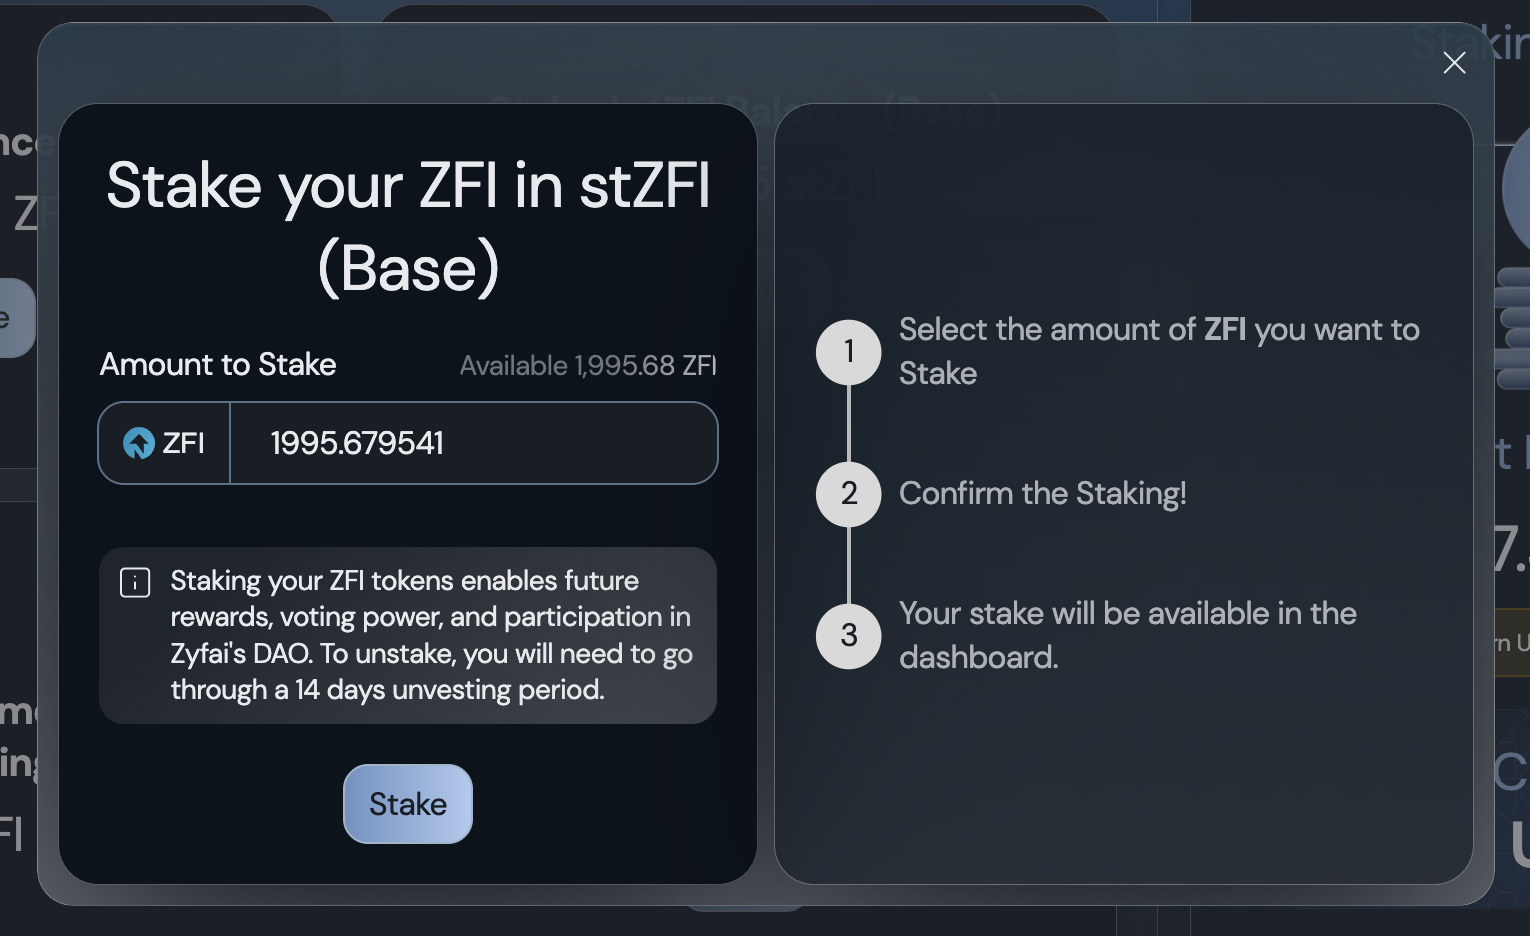This screenshot has width=1530, height=936.
Task: Click the amber button at right edge
Action: click(1512, 643)
